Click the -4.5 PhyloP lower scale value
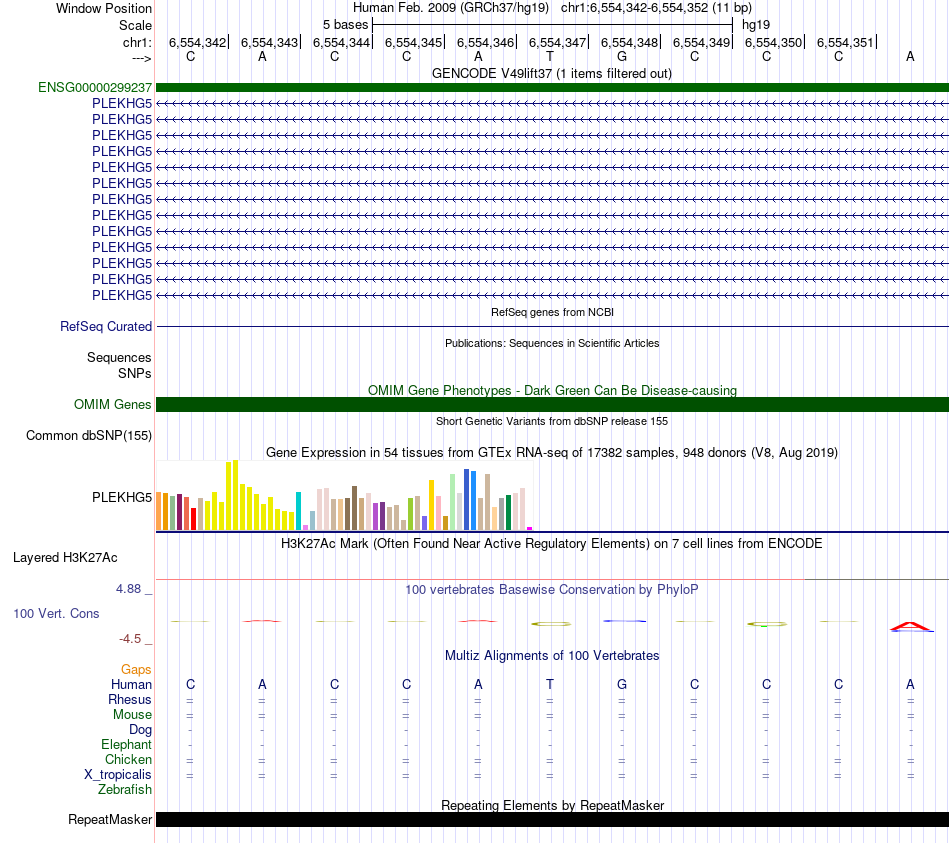This screenshot has width=950, height=843. point(130,638)
